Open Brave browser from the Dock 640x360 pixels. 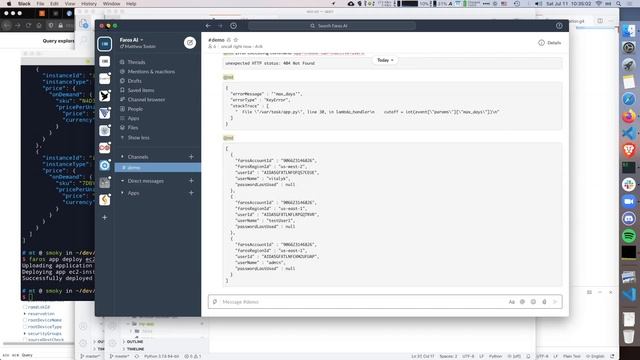click(x=629, y=150)
